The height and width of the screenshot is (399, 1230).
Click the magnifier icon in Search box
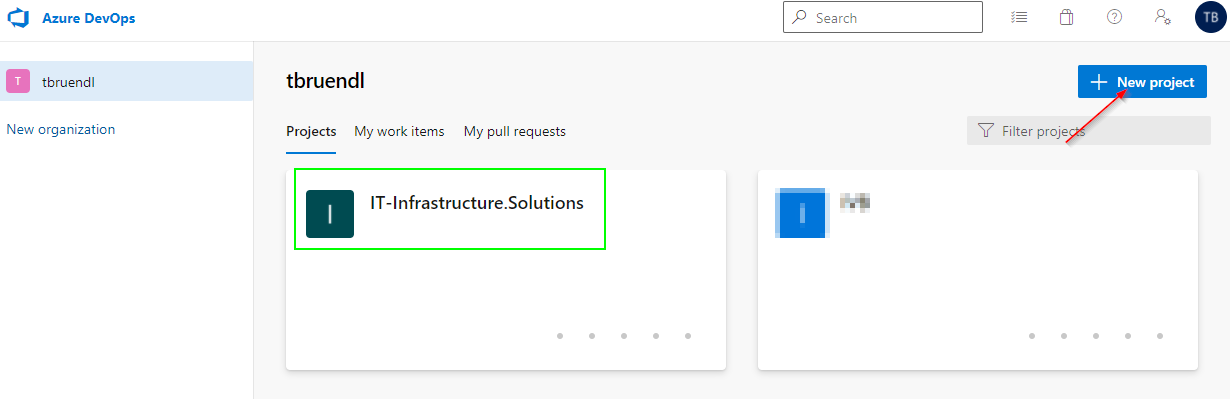pos(799,17)
